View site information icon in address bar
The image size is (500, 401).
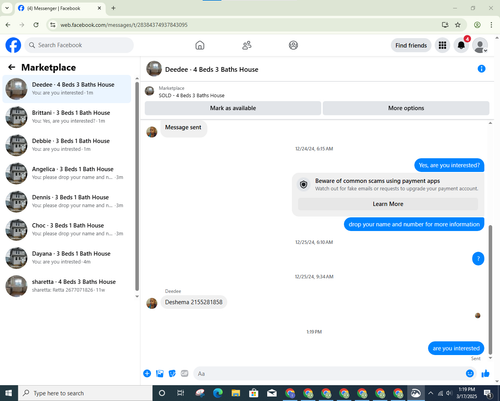pyautogui.click(x=53, y=25)
